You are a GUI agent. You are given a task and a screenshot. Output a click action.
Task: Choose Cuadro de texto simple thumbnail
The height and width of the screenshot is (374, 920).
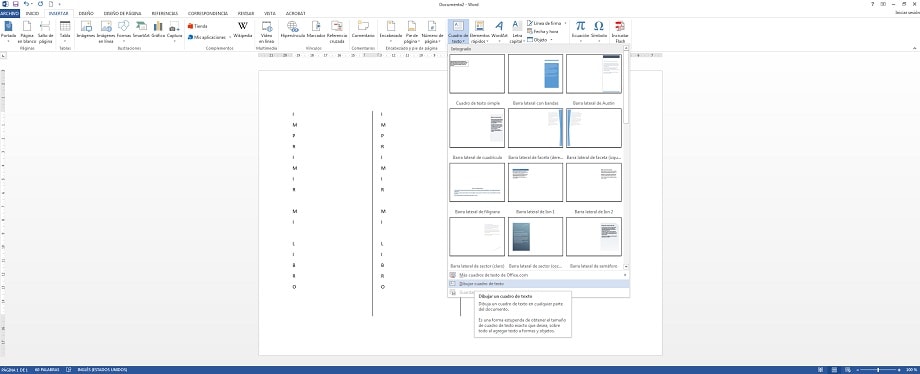point(477,73)
